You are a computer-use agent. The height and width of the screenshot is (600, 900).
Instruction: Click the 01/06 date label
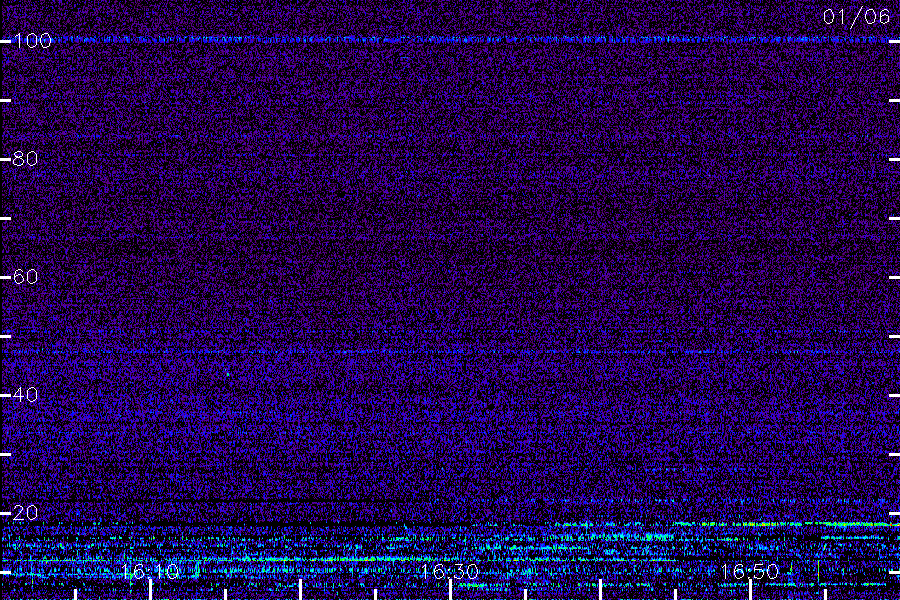pos(856,17)
